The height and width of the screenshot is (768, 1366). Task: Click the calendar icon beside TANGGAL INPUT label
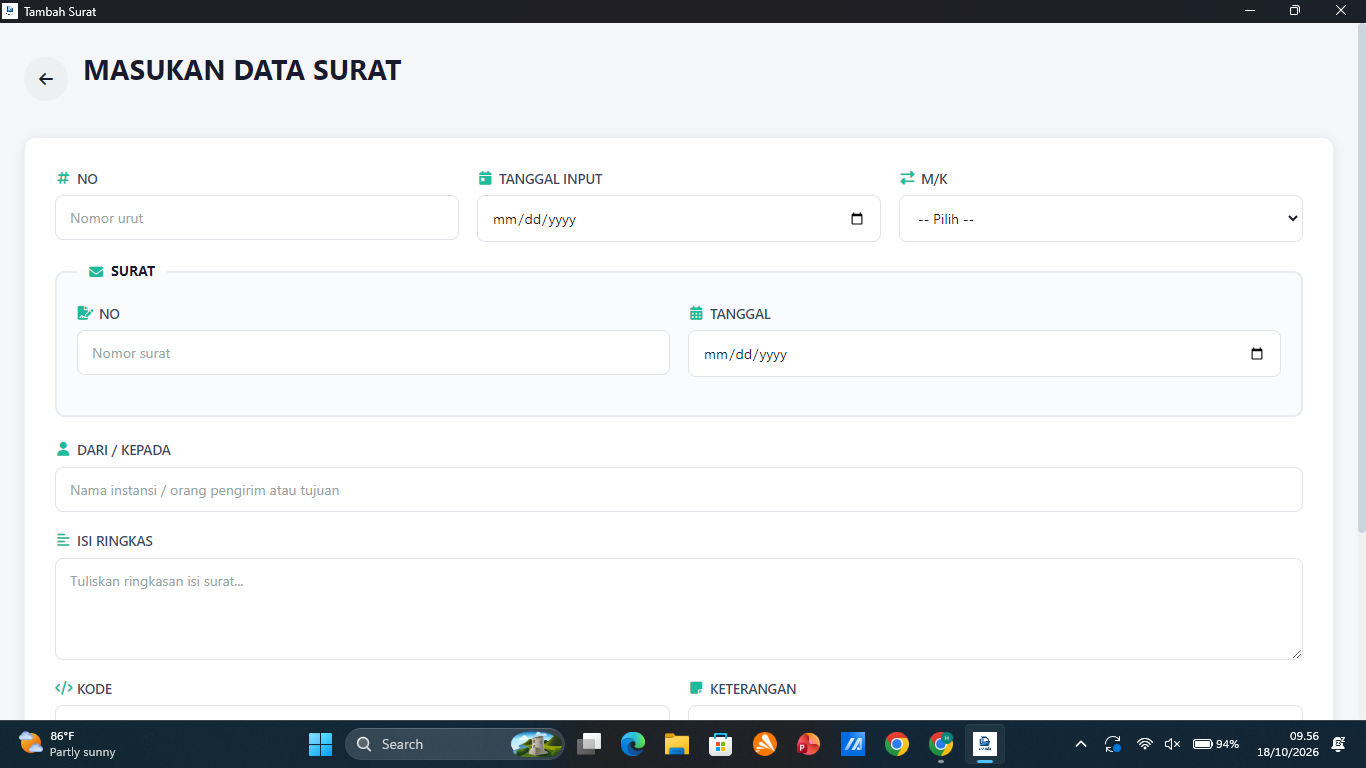coord(485,178)
